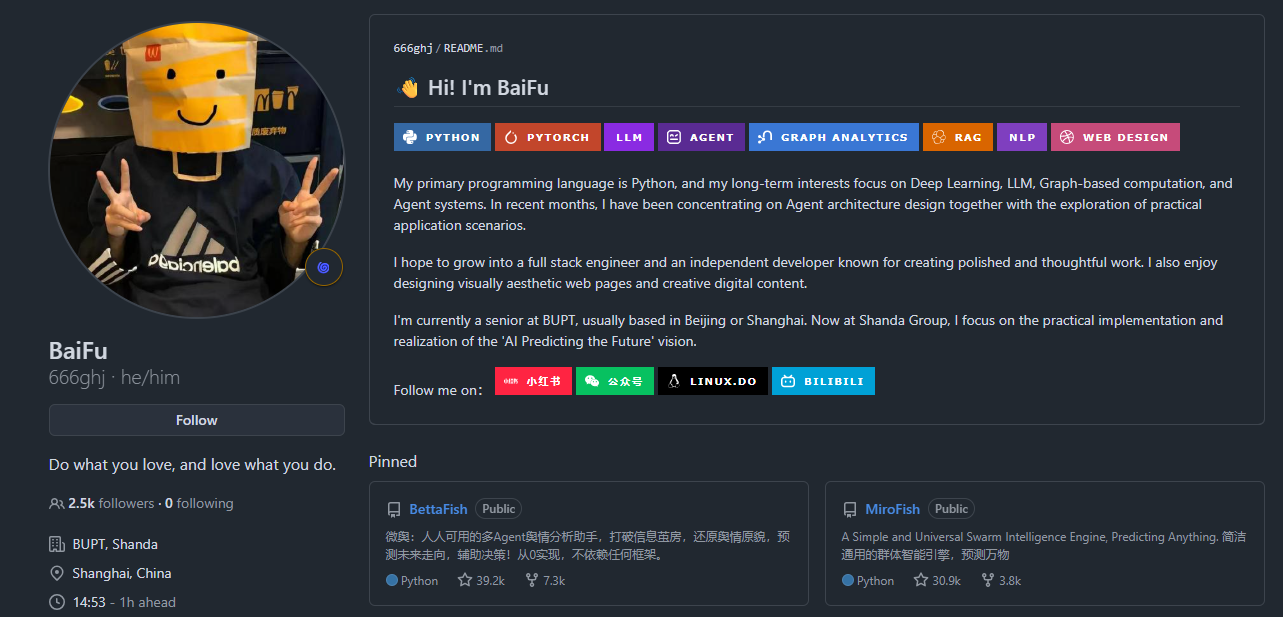Image resolution: width=1283 pixels, height=617 pixels.
Task: Open BettaFish stargazers 39.2k
Action: click(x=481, y=580)
